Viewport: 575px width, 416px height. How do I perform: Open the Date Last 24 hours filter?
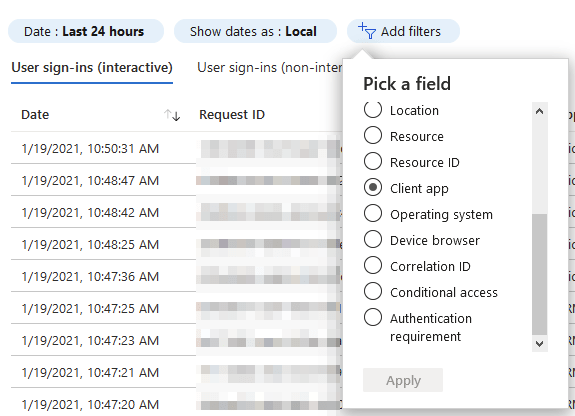[x=86, y=31]
